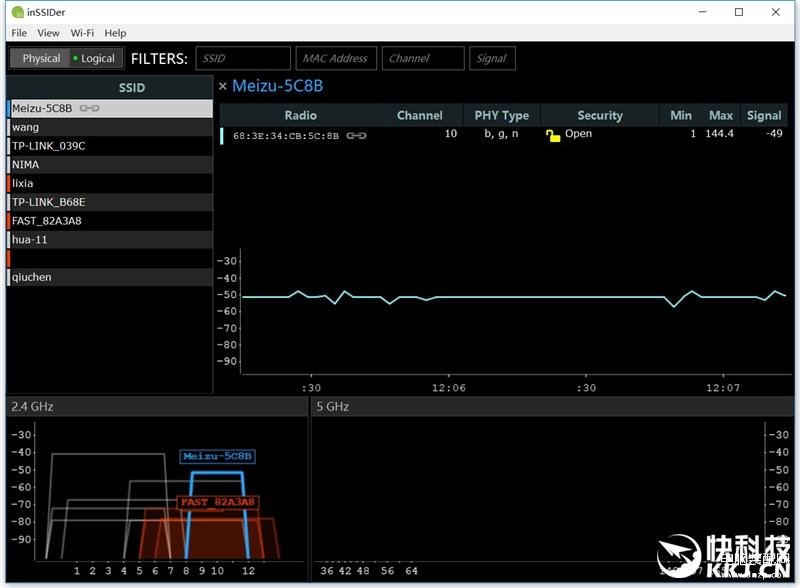Click the inSSIDer app icon in title bar
This screenshot has width=800, height=588.
[17, 12]
